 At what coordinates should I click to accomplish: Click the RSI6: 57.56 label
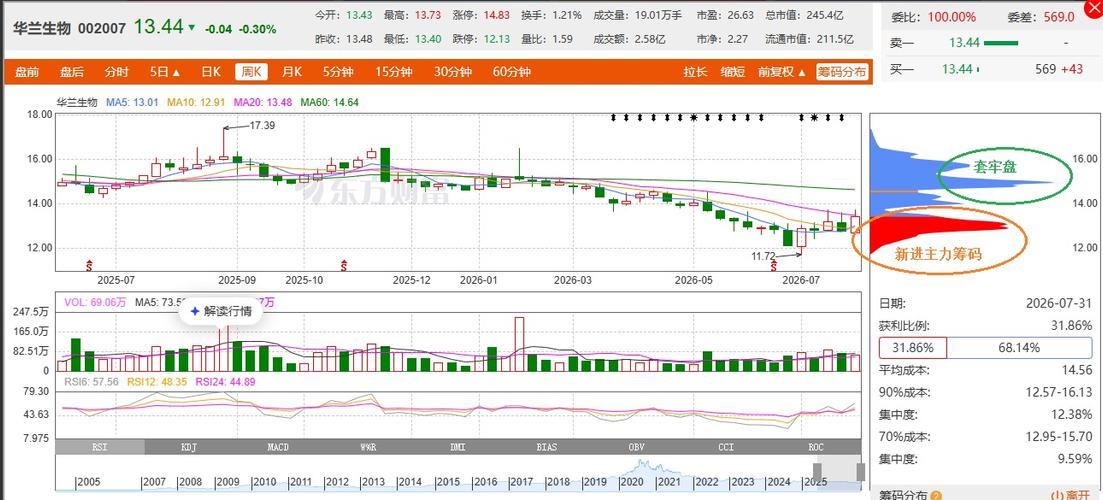[89, 382]
